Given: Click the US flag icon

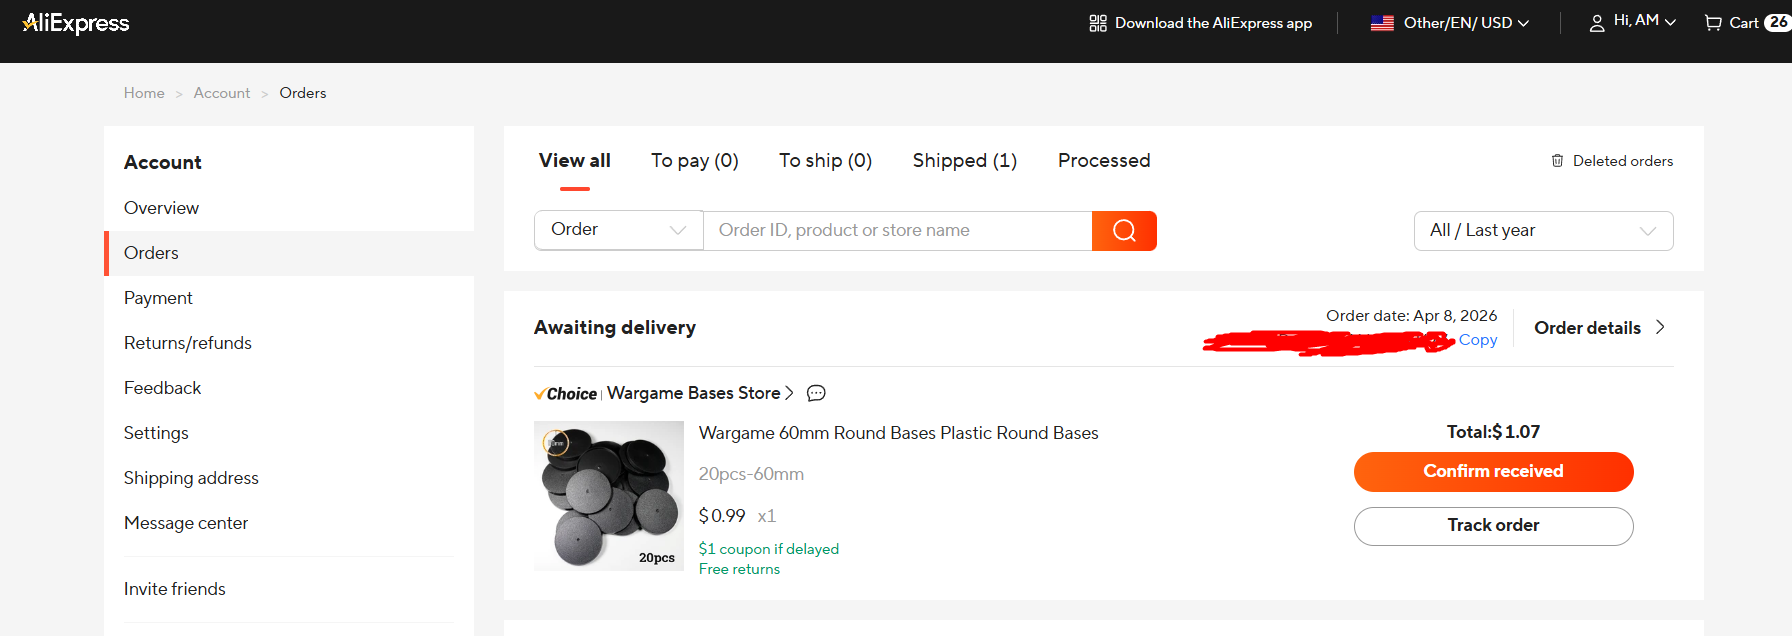Looking at the screenshot, I should [1382, 23].
